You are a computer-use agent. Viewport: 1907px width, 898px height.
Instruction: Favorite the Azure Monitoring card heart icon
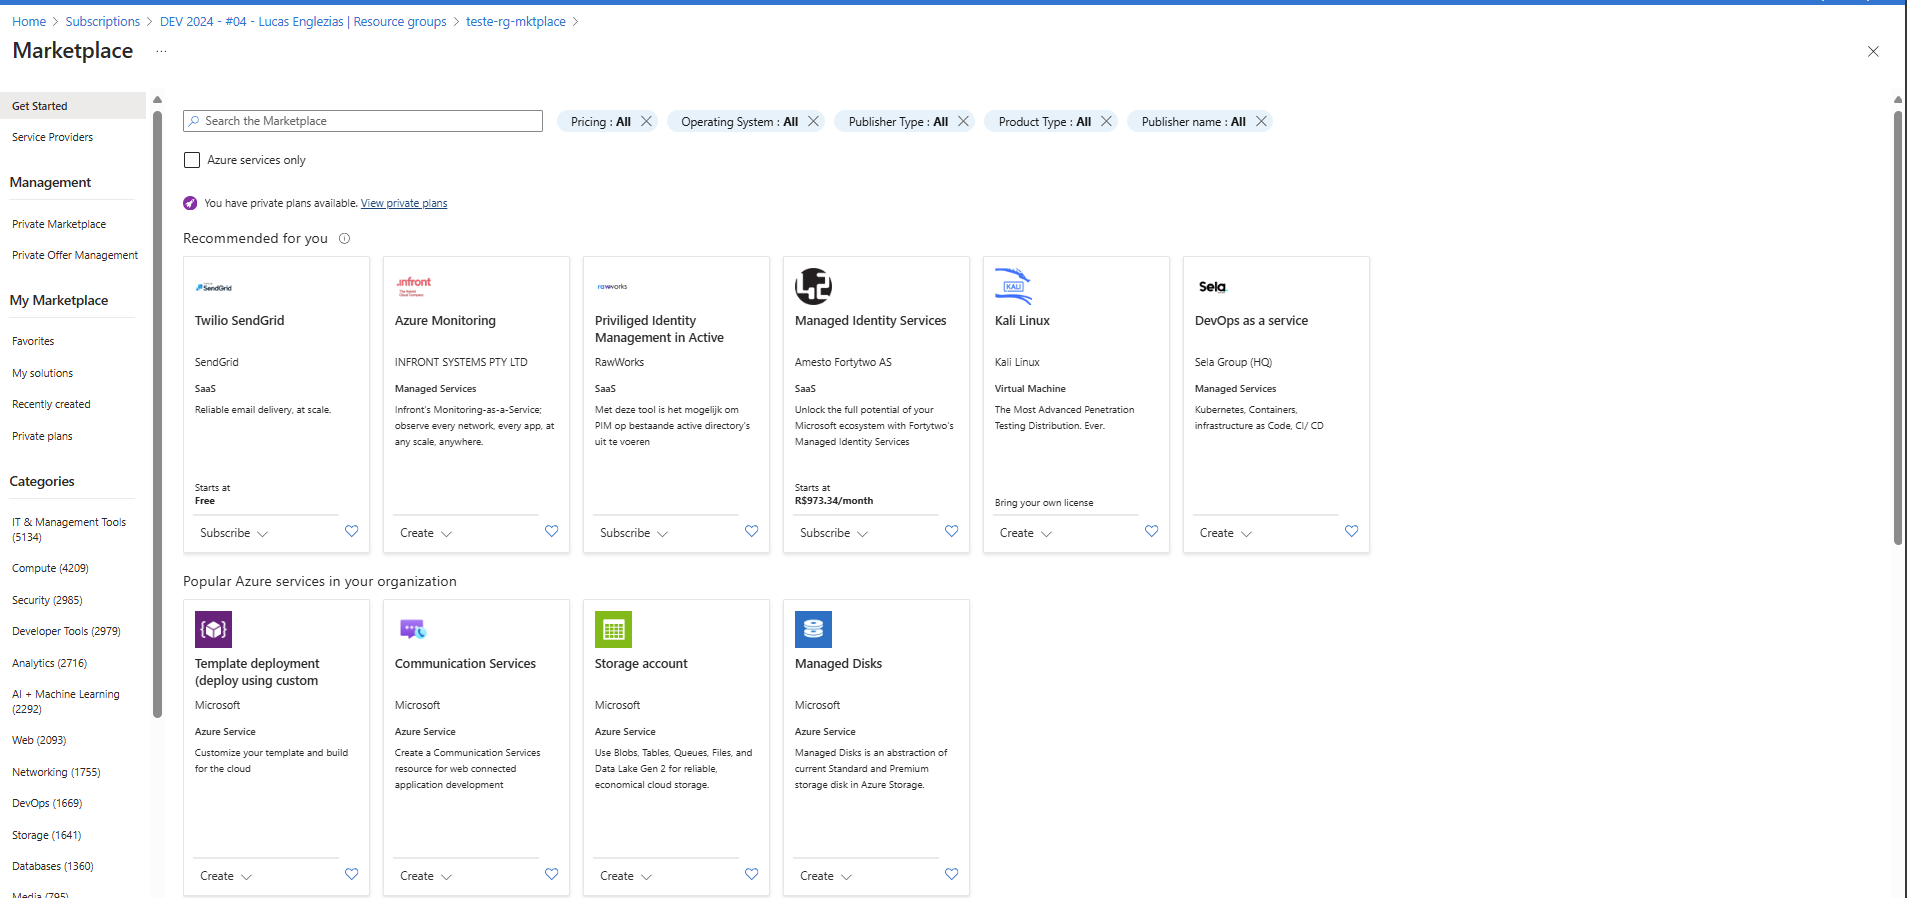click(x=551, y=531)
